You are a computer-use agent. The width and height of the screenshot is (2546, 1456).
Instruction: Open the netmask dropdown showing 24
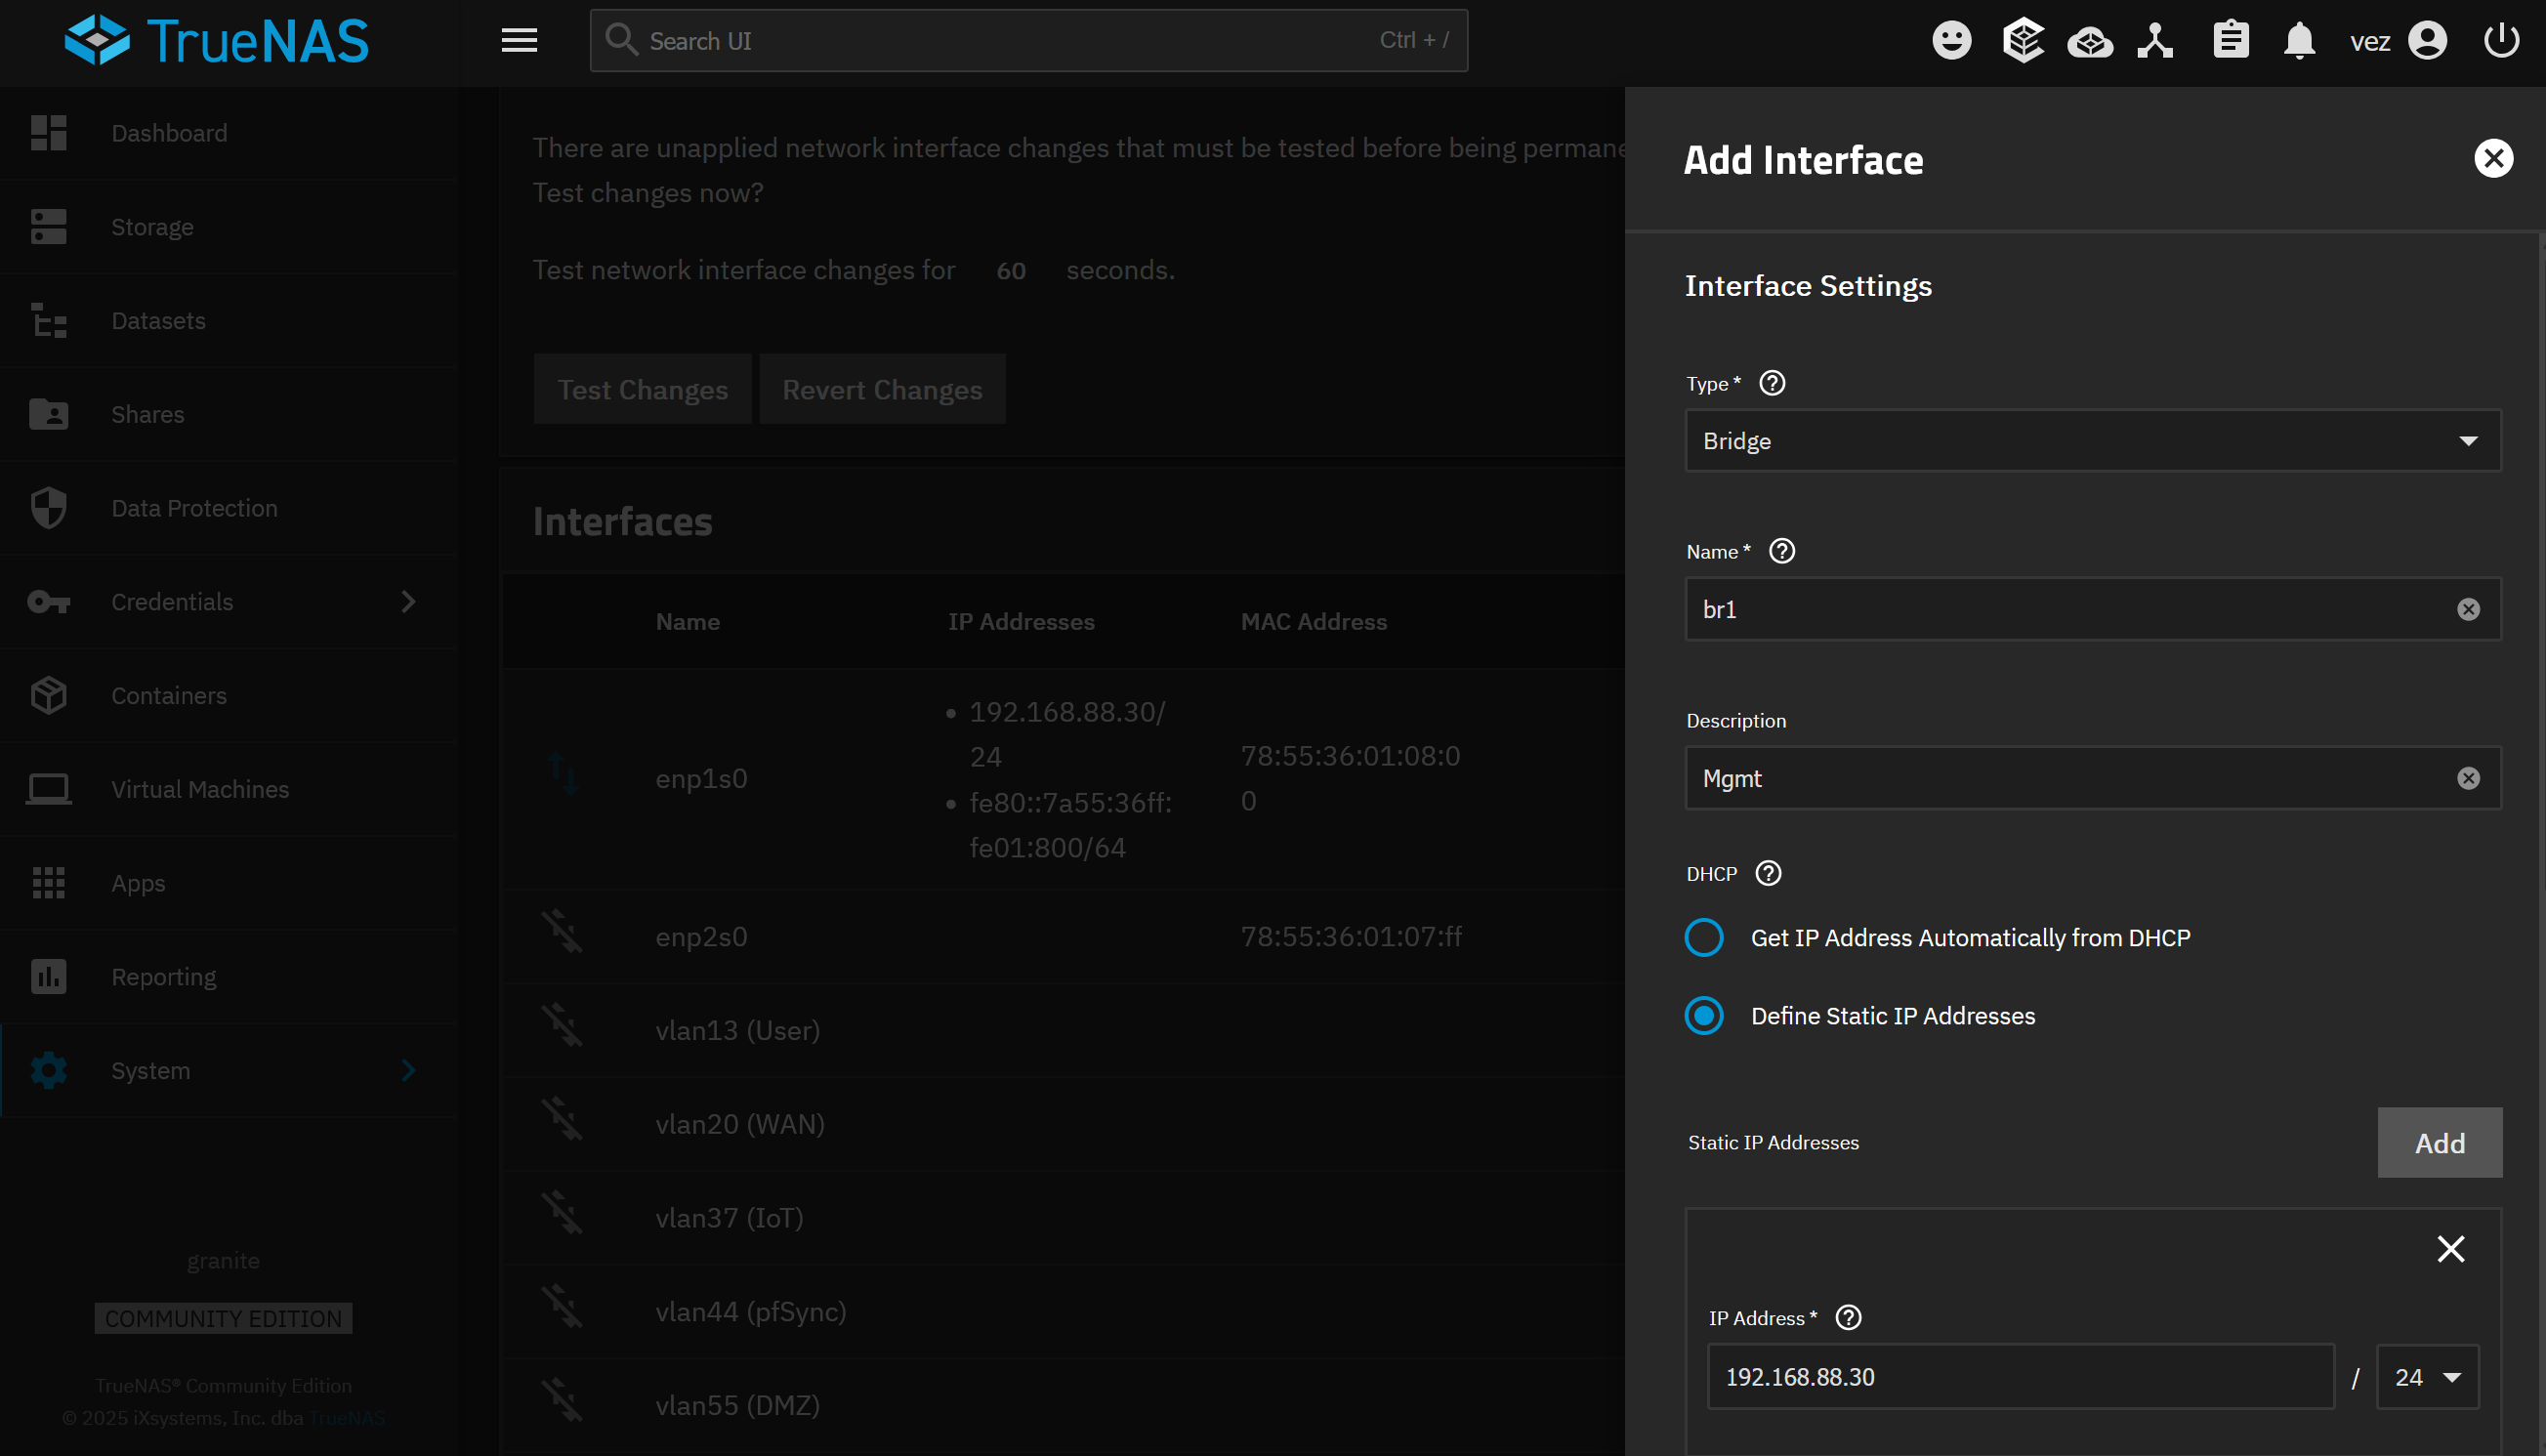[x=2427, y=1377]
